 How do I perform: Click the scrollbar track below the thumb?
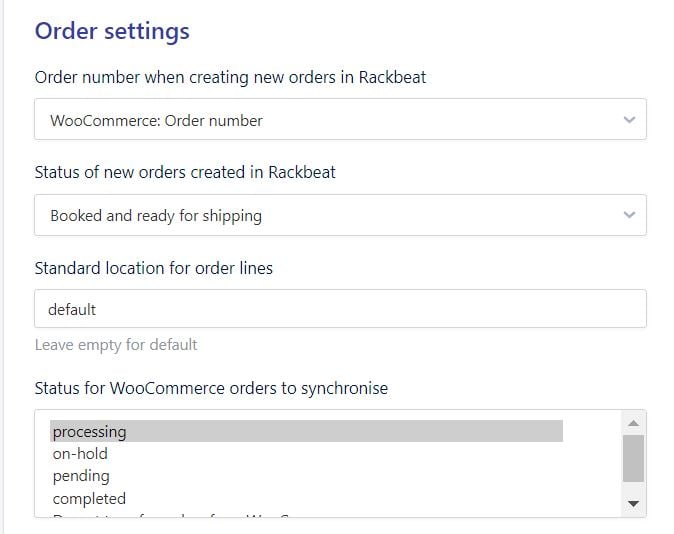click(x=632, y=488)
